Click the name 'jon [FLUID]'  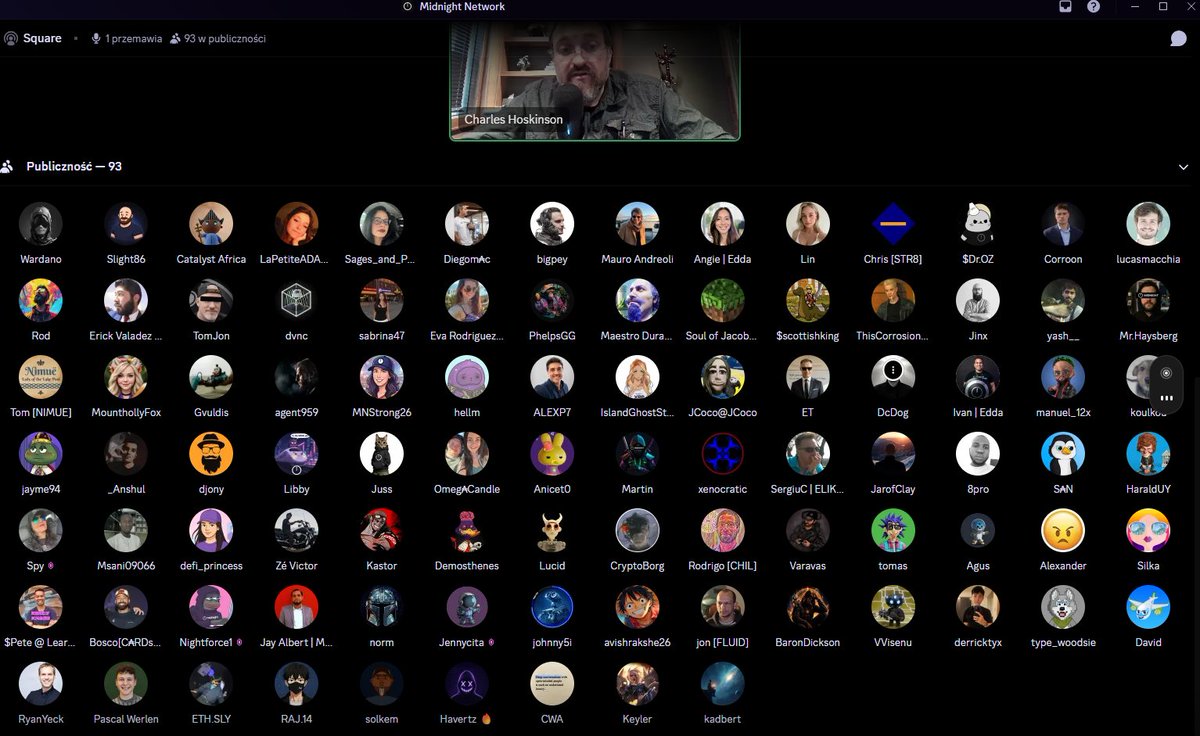click(x=722, y=642)
